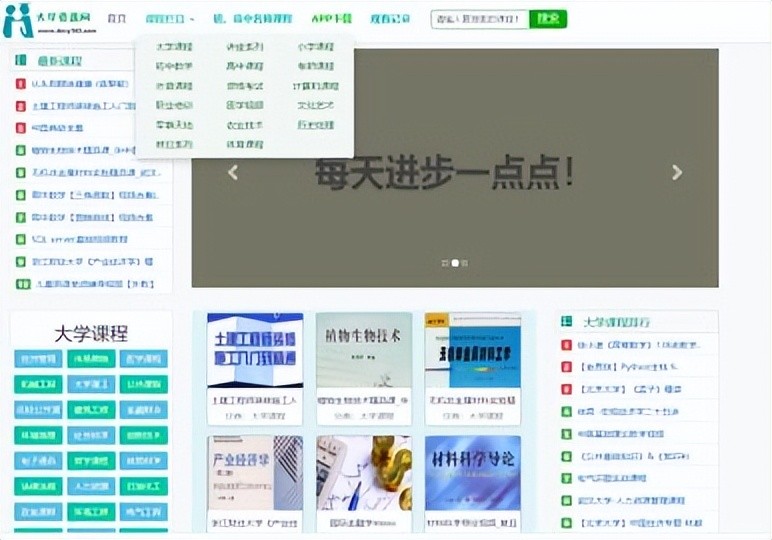Image resolution: width=772 pixels, height=540 pixels.
Task: Click the last green icon in ranking list
Action: [566, 522]
